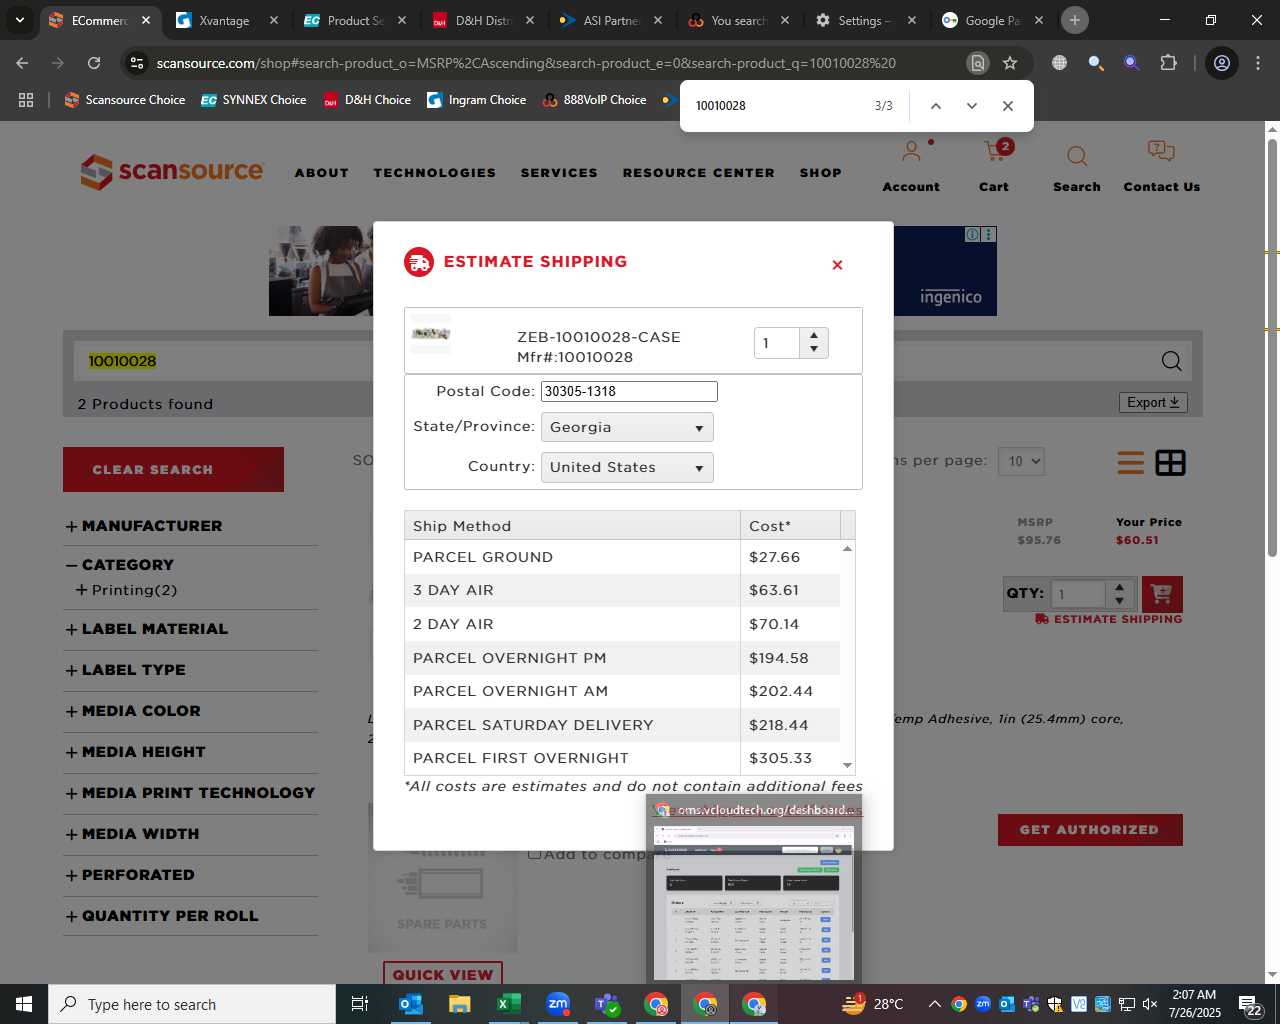Click the ScanSource logo
This screenshot has width=1280, height=1024.
click(172, 172)
